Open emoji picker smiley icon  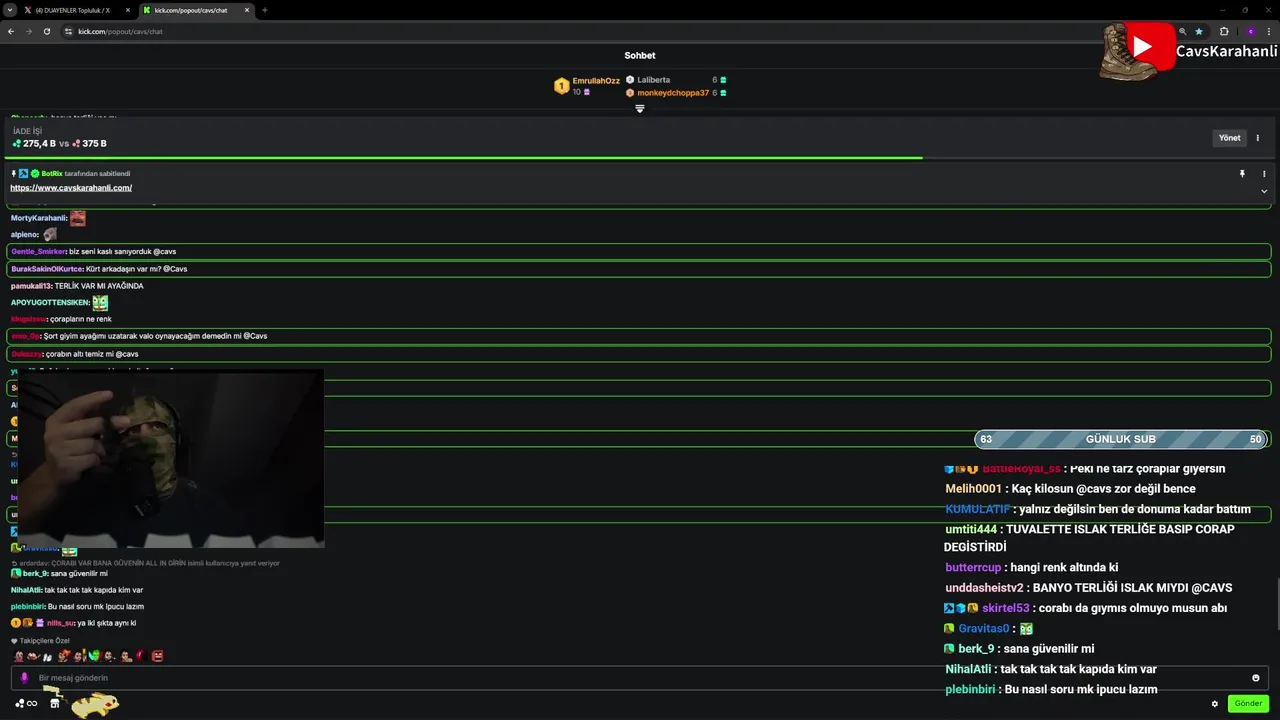pos(1256,678)
